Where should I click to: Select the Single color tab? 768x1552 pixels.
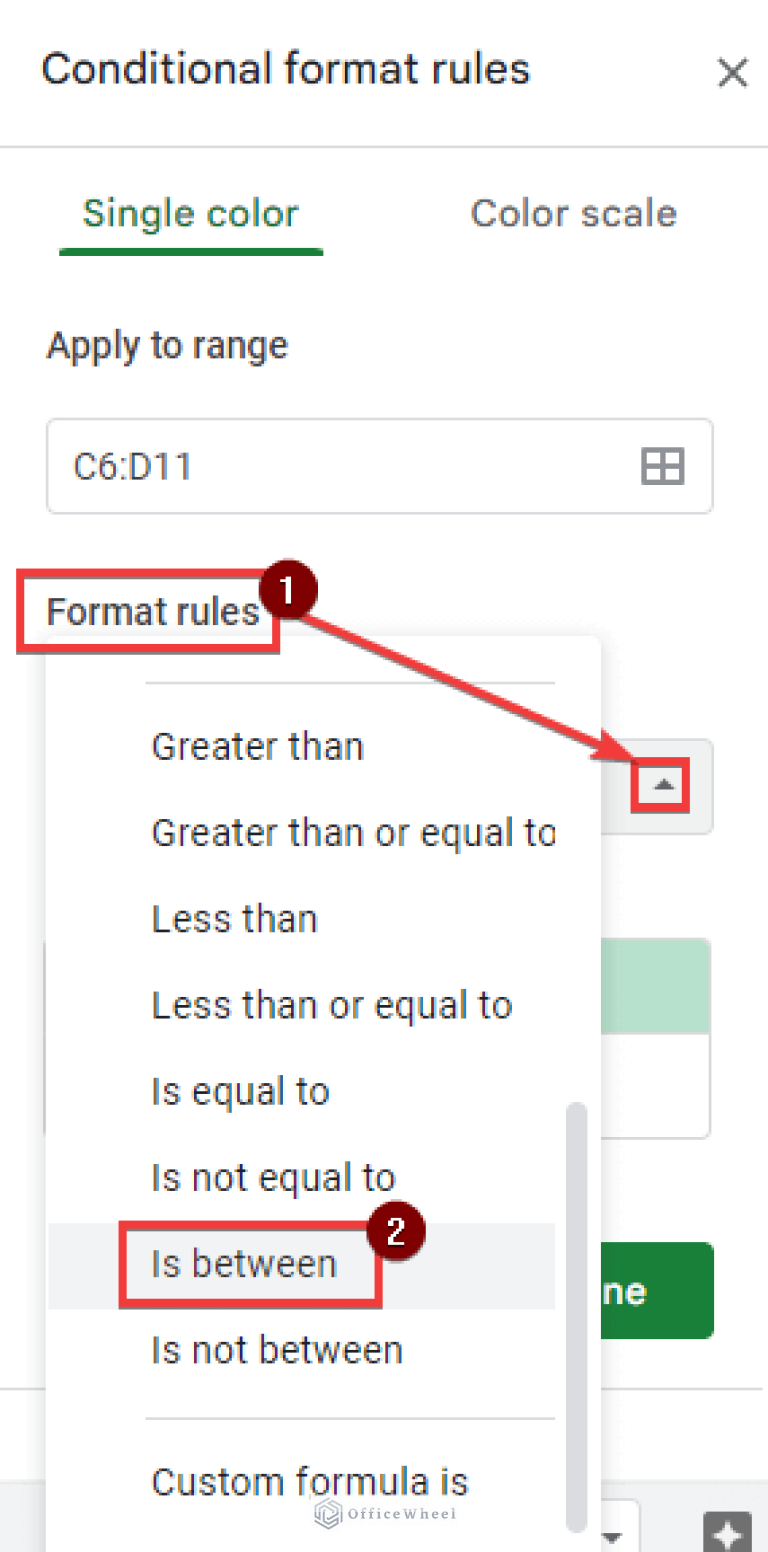(190, 213)
